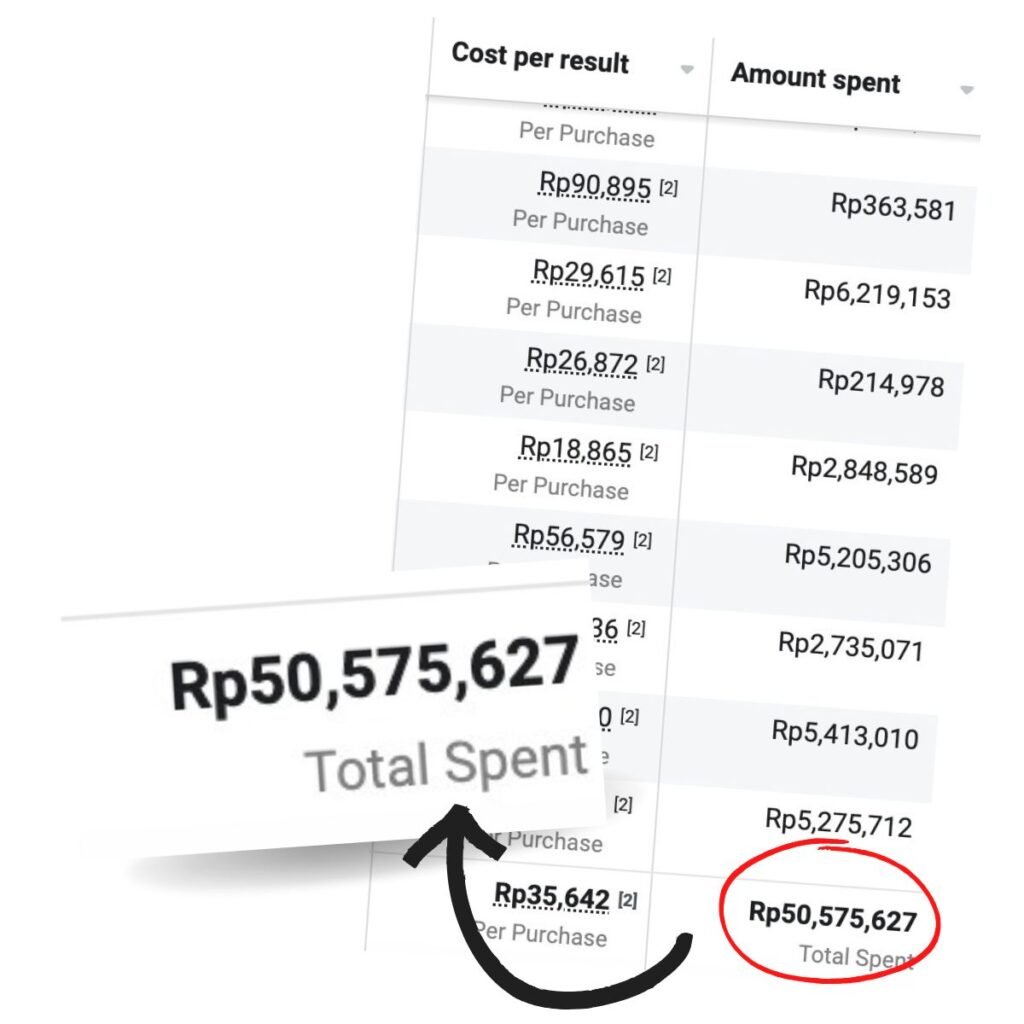This screenshot has width=1024, height=1024.
Task: Open the Rp29,615 cost per purchase value
Action: coord(589,273)
